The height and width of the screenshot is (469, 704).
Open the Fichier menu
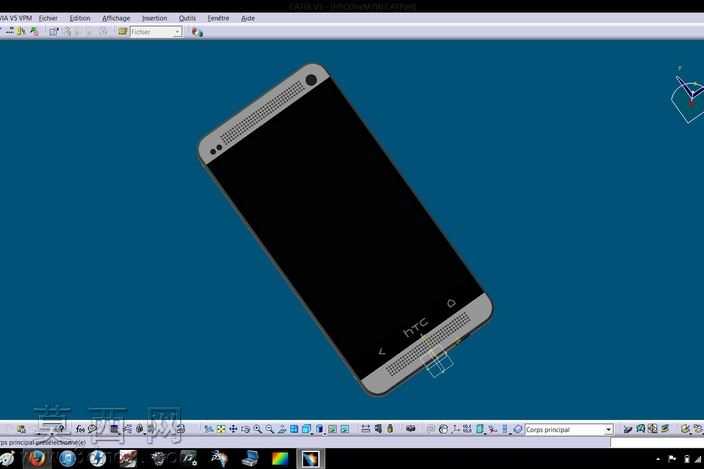(48, 18)
